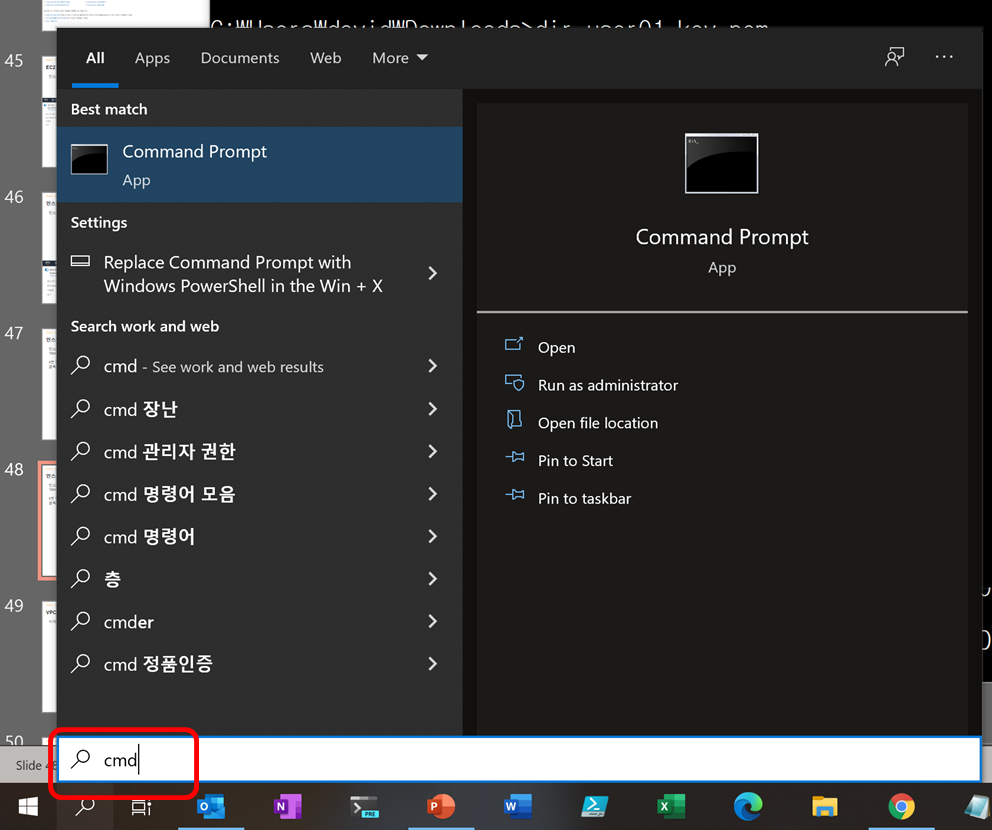This screenshot has height=830, width=992.
Task: Open PowerPoint from the taskbar
Action: pos(440,806)
